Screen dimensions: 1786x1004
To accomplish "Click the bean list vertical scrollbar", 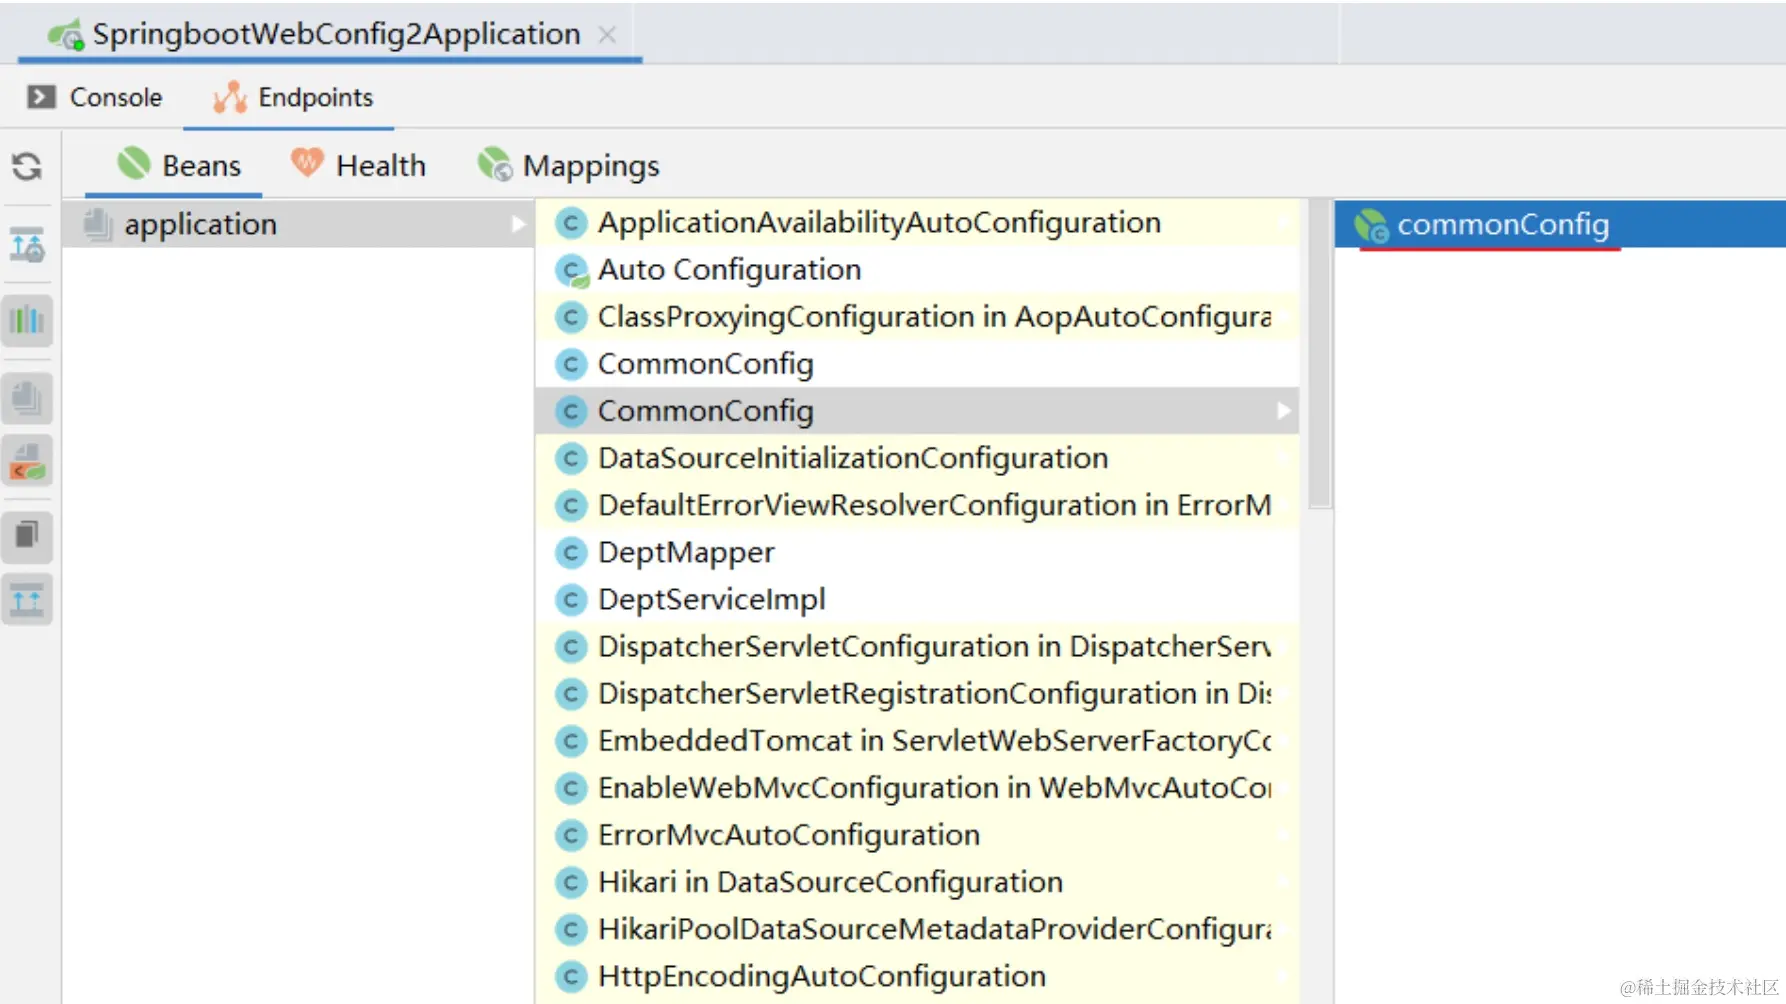I will [1320, 354].
